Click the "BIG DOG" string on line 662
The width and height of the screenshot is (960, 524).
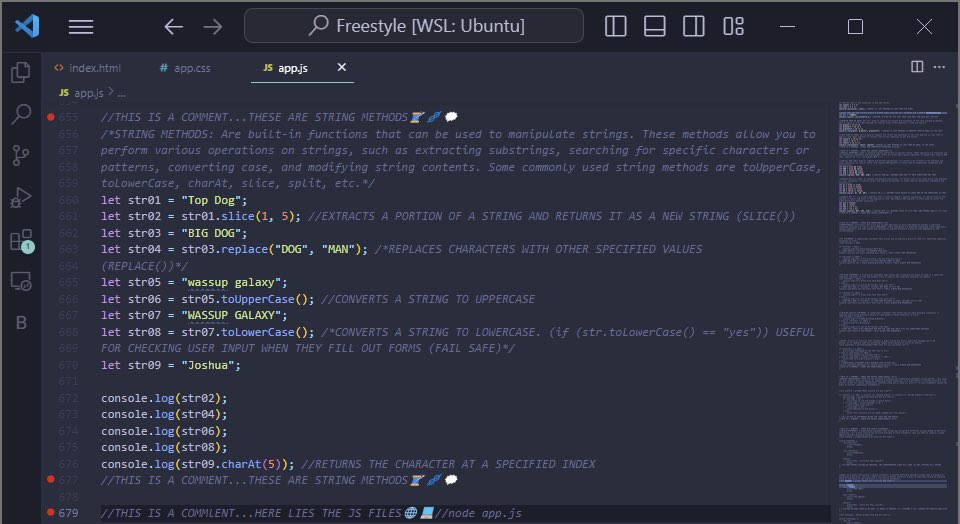(211, 233)
